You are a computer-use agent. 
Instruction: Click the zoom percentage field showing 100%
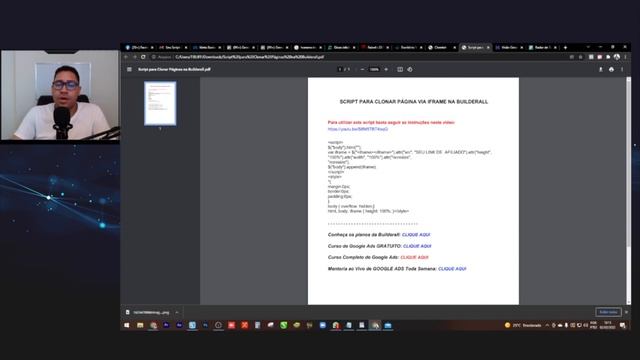pos(374,69)
